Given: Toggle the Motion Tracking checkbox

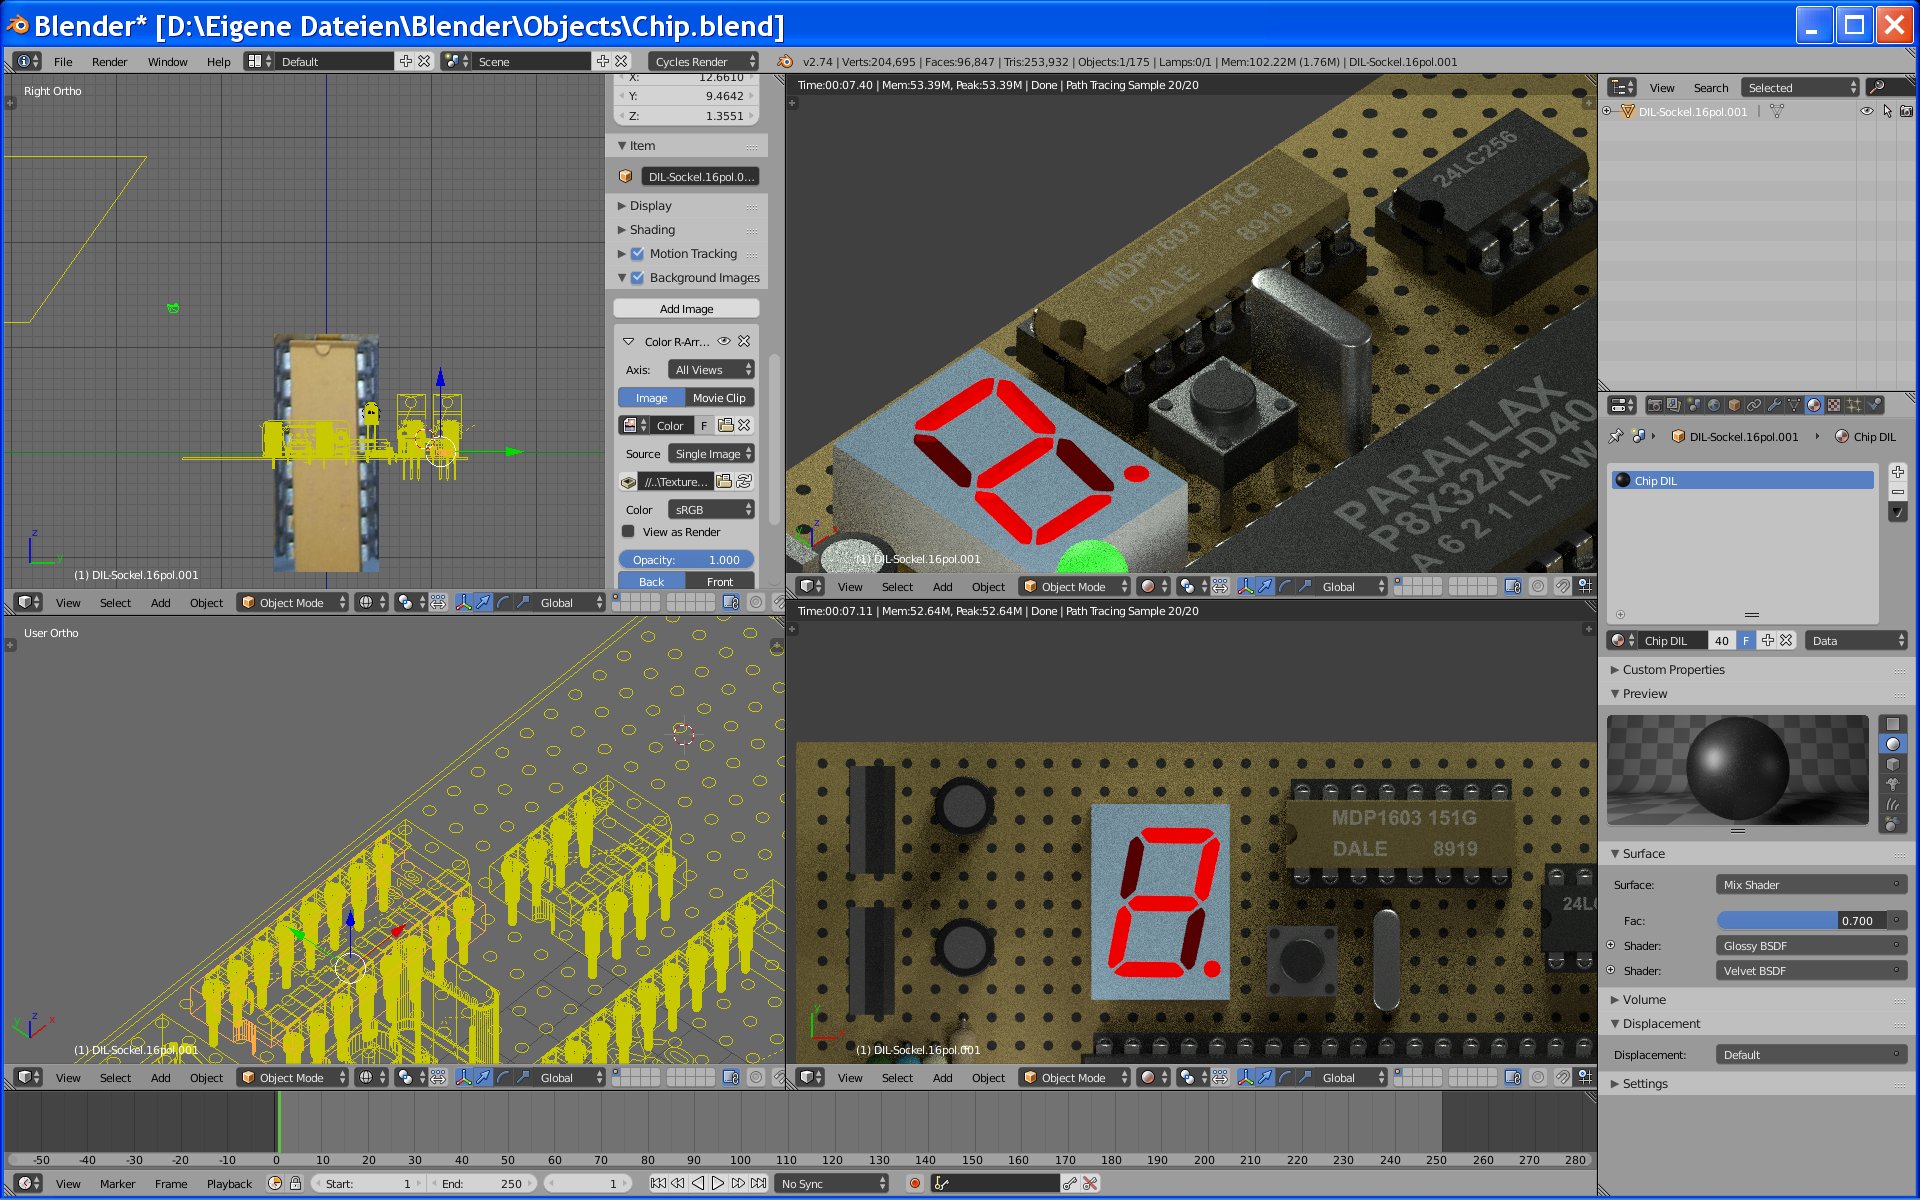Looking at the screenshot, I should click(638, 254).
